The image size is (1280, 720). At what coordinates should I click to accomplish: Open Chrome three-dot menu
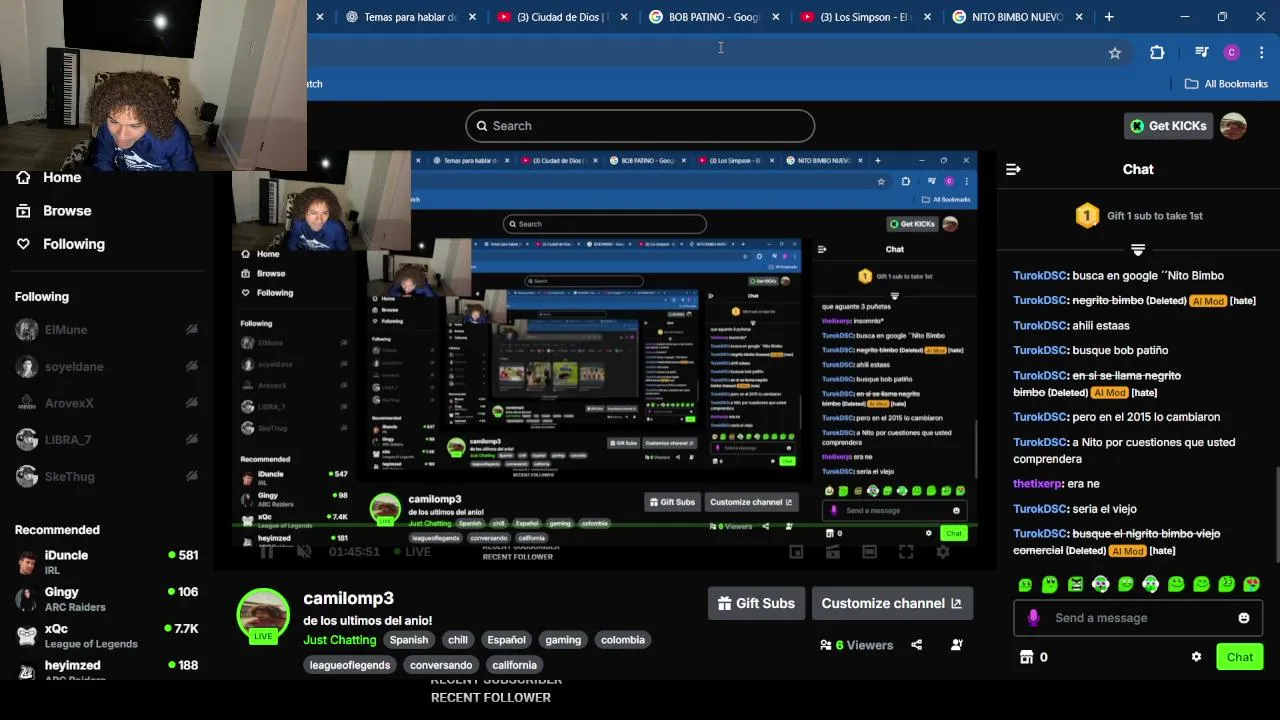click(1262, 53)
